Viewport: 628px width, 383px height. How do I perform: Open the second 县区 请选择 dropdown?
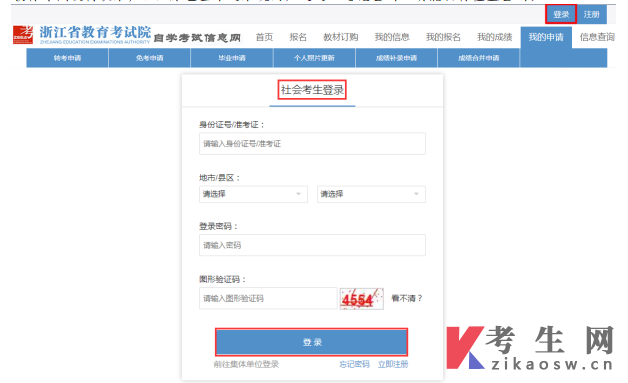[371, 194]
